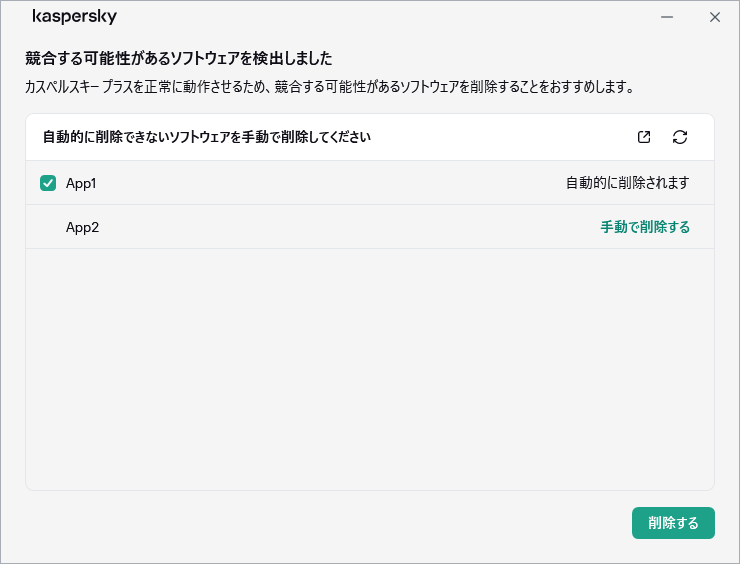Minimize the Kaspersky window
This screenshot has width=740, height=564.
[667, 17]
